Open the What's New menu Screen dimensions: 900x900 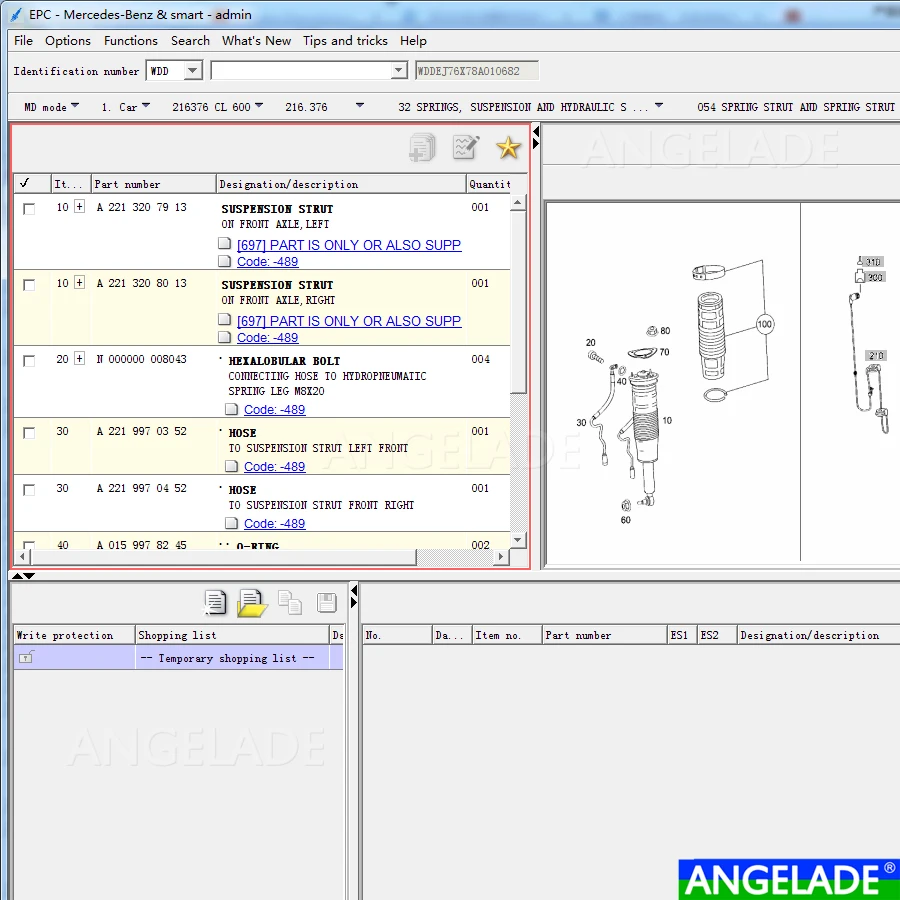pyautogui.click(x=257, y=41)
